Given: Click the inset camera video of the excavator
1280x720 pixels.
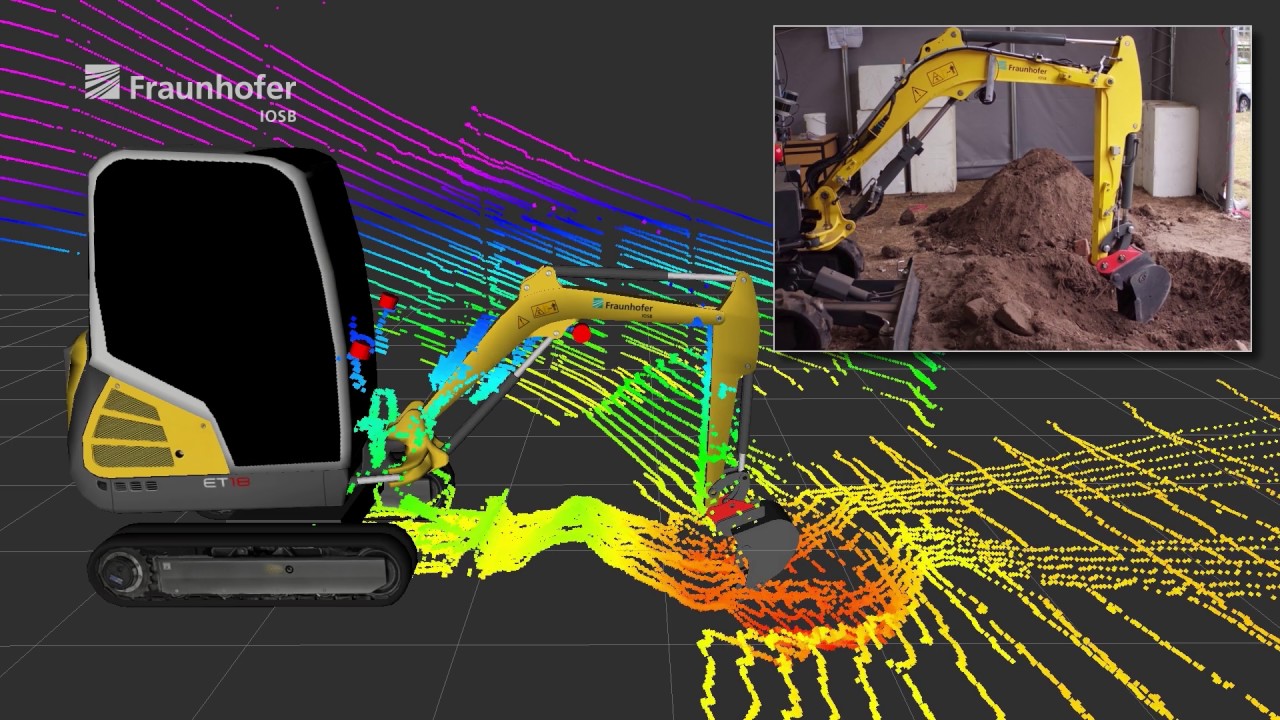Looking at the screenshot, I should 1012,188.
